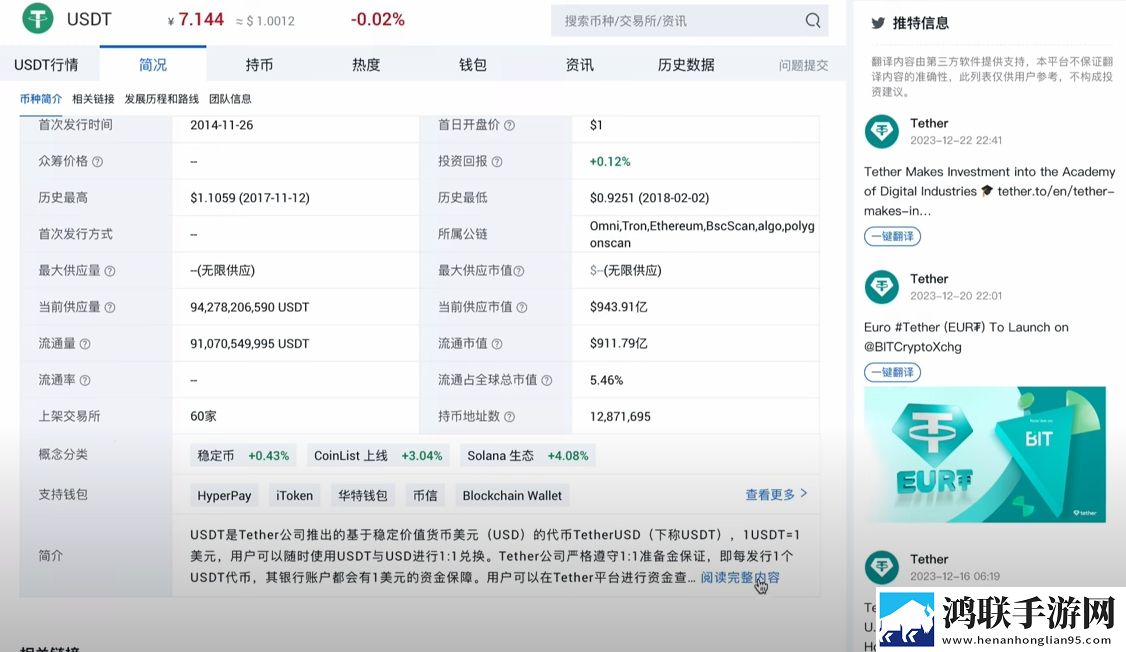Click the 查看更多 chevron arrow
Viewport: 1126px width, 652px height.
coord(804,493)
